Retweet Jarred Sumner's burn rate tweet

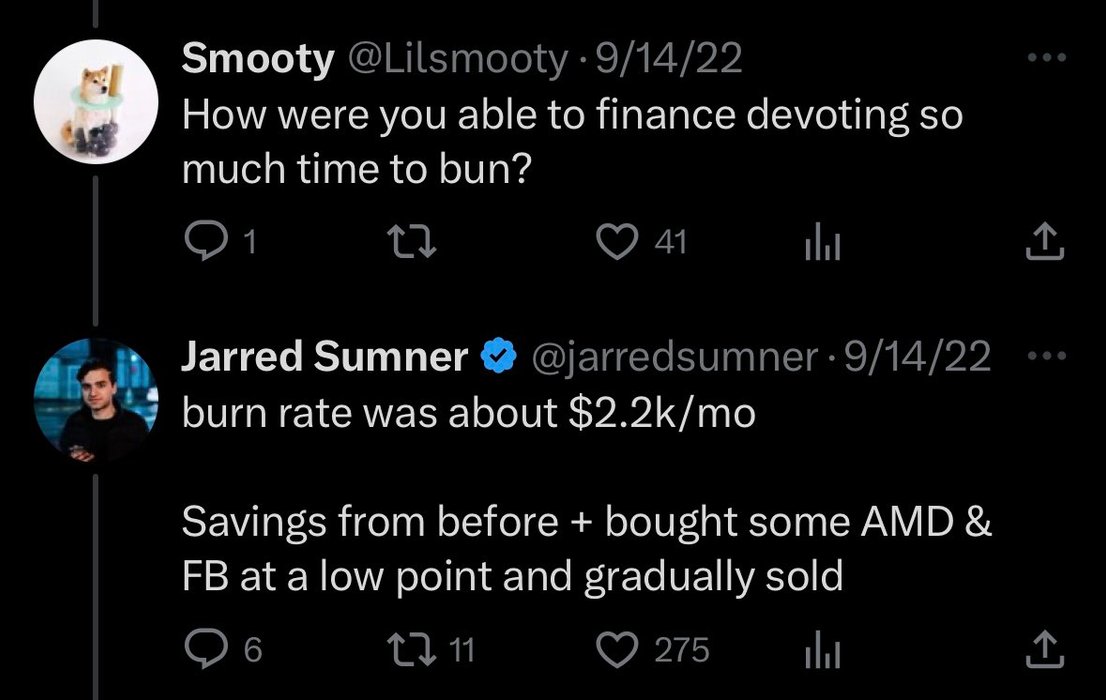click(408, 651)
